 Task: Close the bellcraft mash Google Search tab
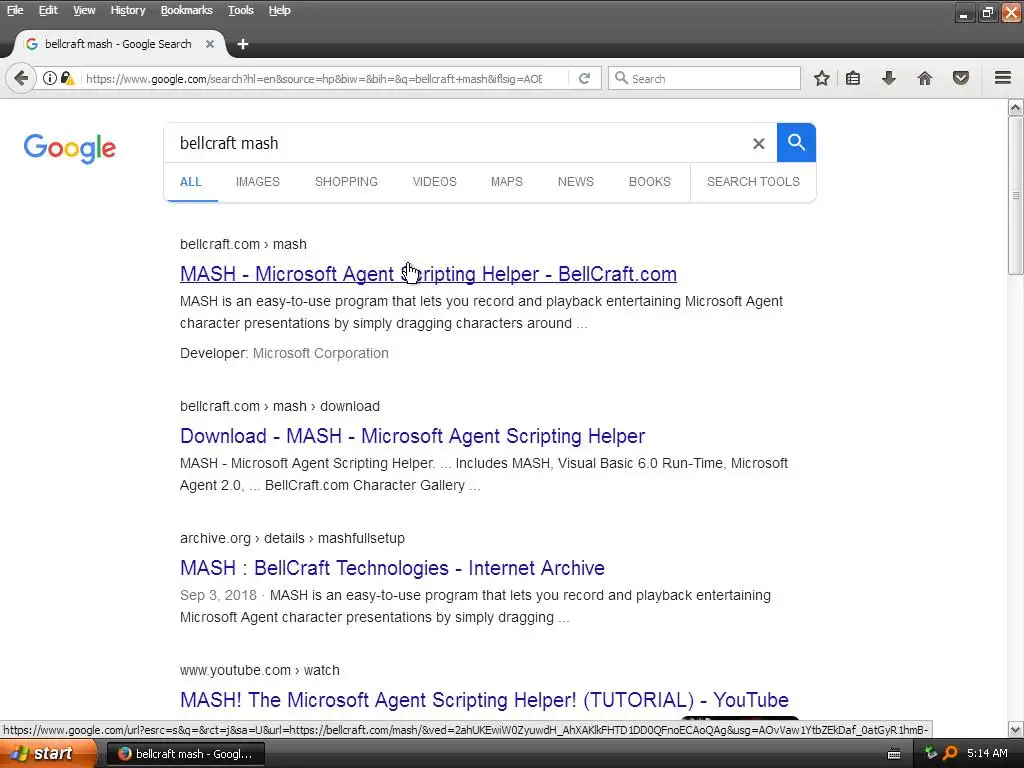coord(210,44)
